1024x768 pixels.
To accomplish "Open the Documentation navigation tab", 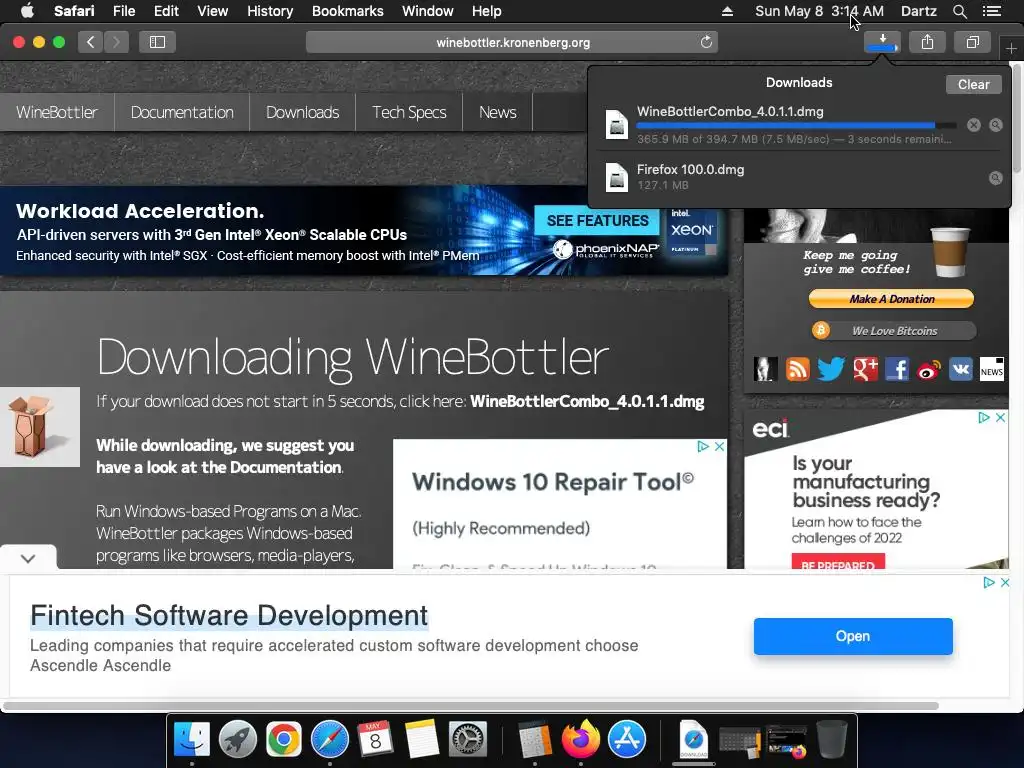I will [x=182, y=112].
